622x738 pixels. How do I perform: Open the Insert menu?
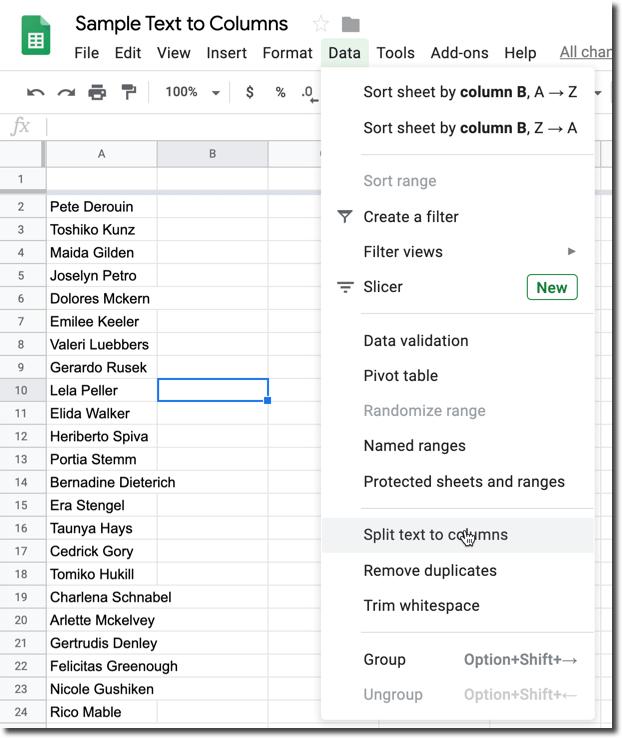pyautogui.click(x=226, y=53)
